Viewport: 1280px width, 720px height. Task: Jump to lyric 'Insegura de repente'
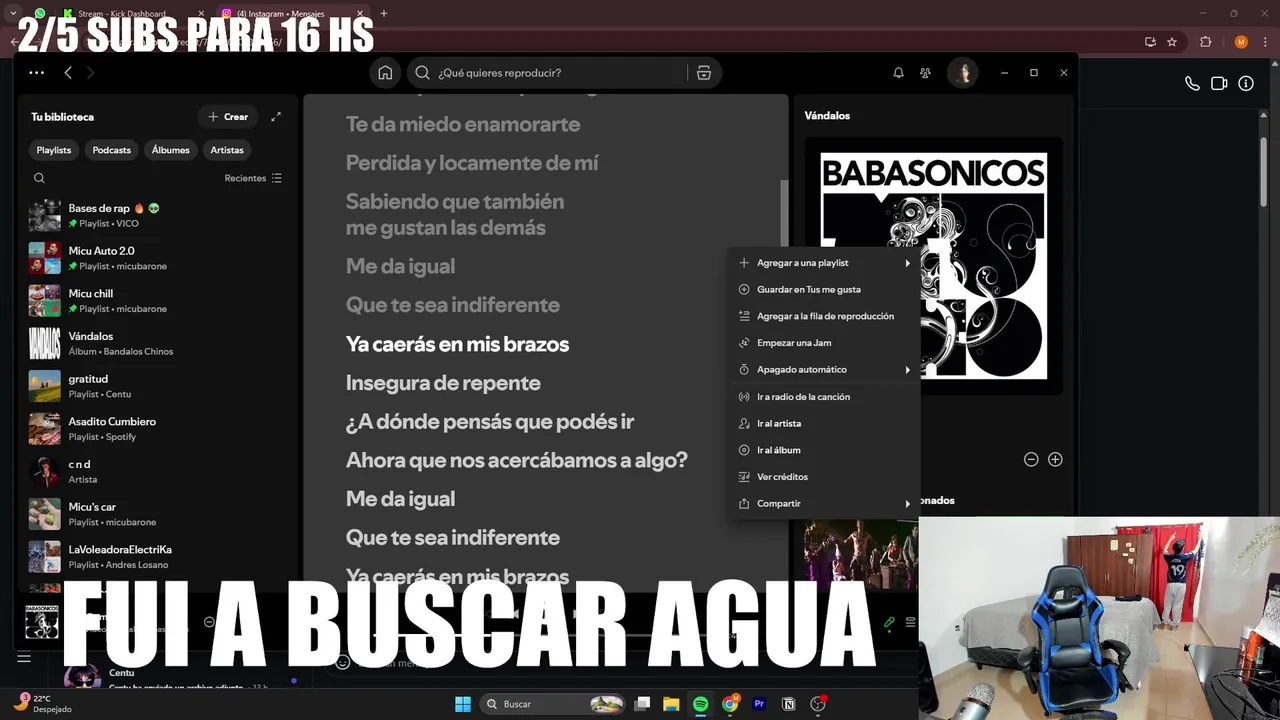[443, 383]
